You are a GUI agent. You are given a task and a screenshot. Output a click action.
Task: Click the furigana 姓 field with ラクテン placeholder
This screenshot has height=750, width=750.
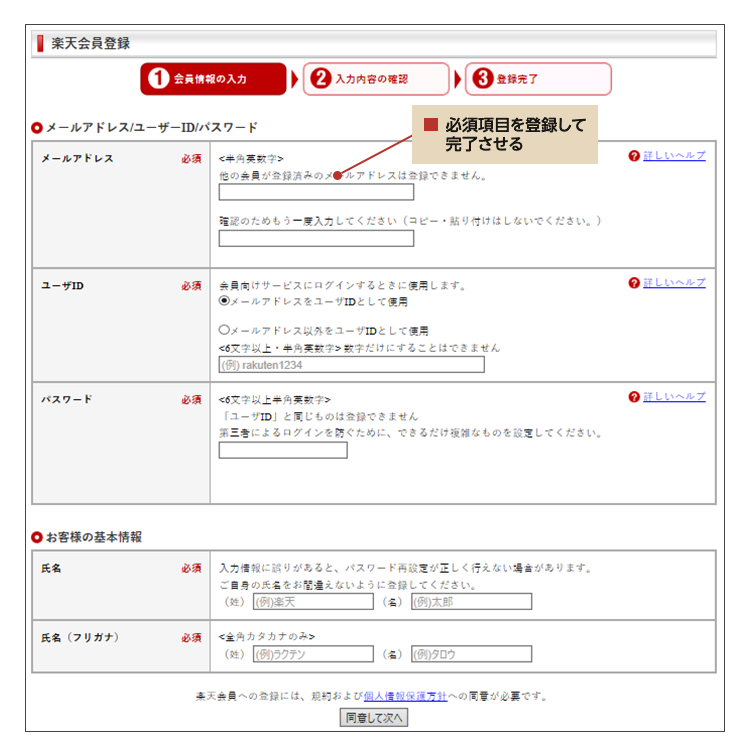313,654
